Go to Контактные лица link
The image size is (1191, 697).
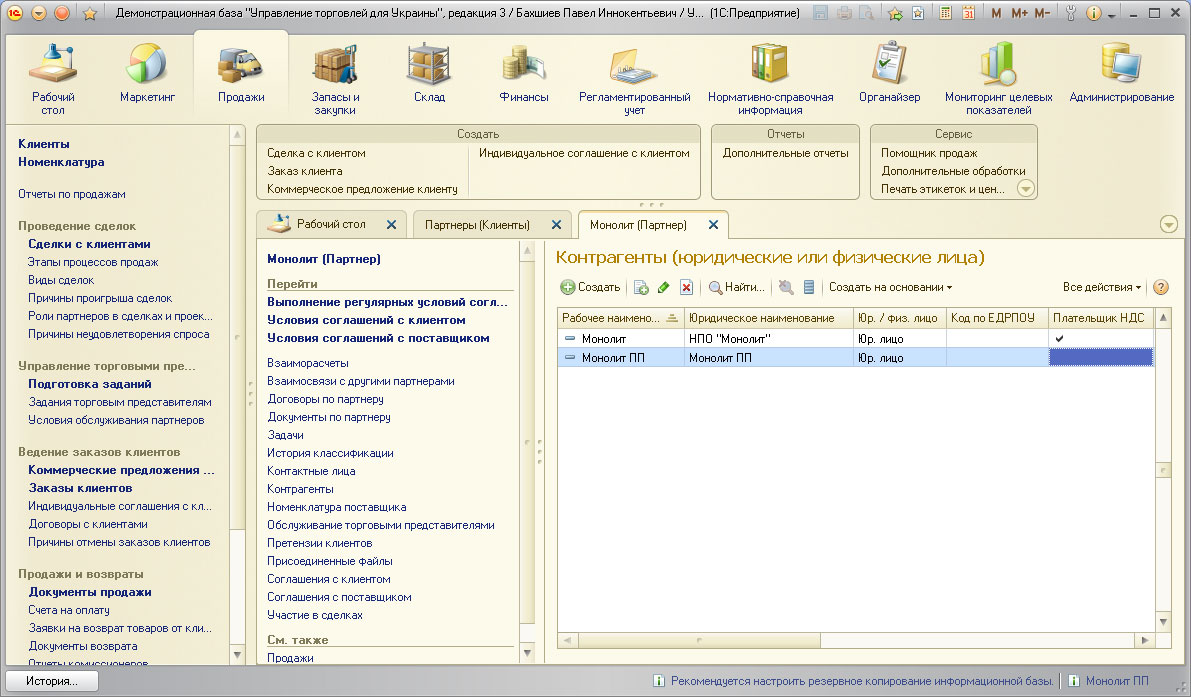(311, 471)
